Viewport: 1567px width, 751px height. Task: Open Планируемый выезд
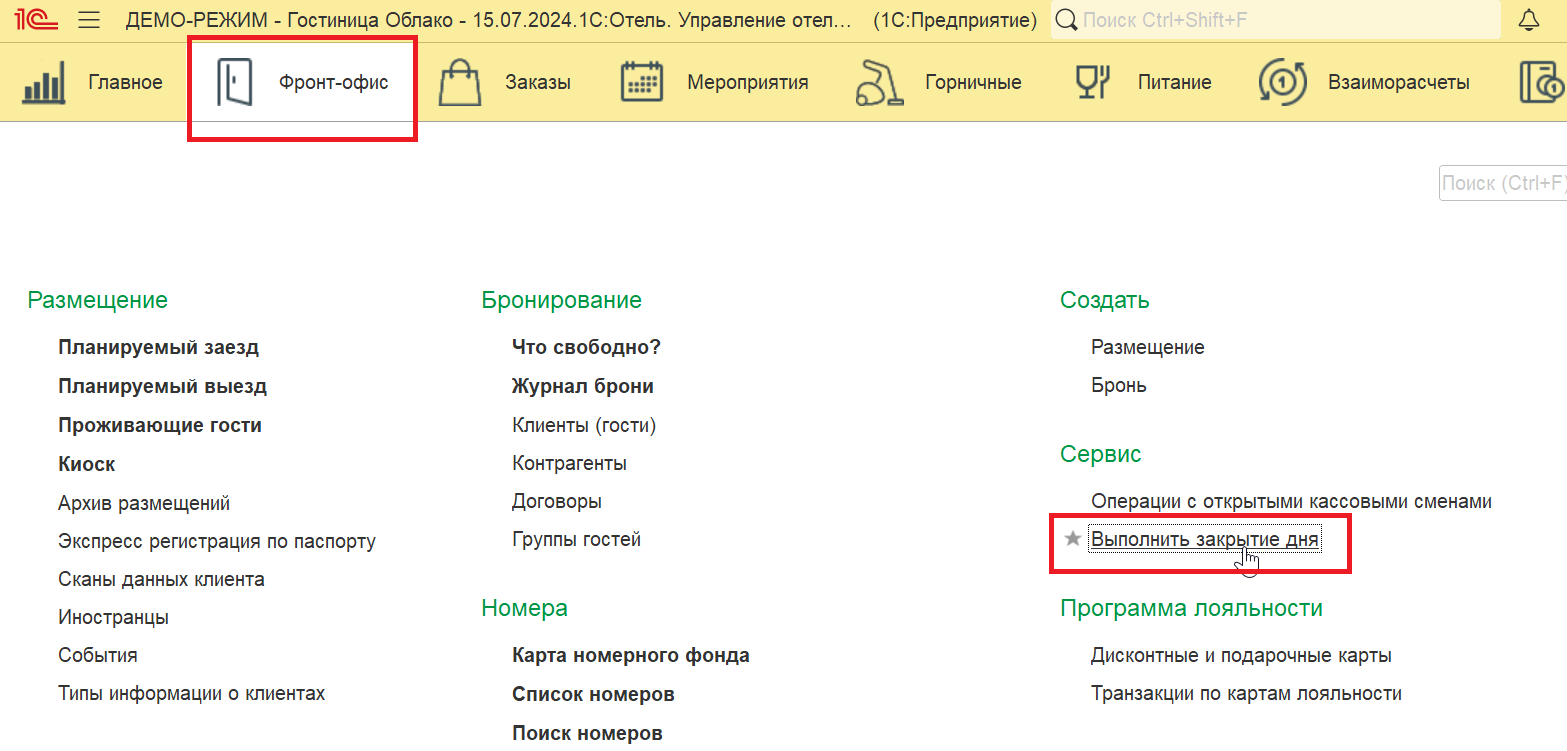(x=162, y=386)
